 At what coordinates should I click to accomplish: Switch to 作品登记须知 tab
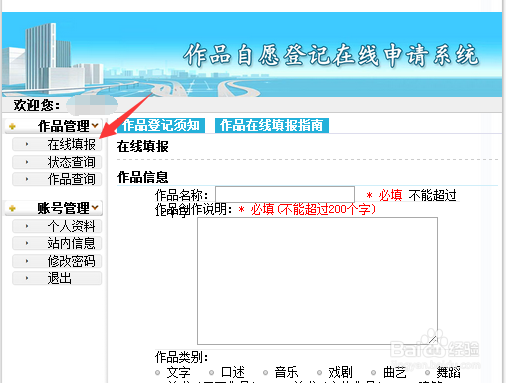point(161,126)
